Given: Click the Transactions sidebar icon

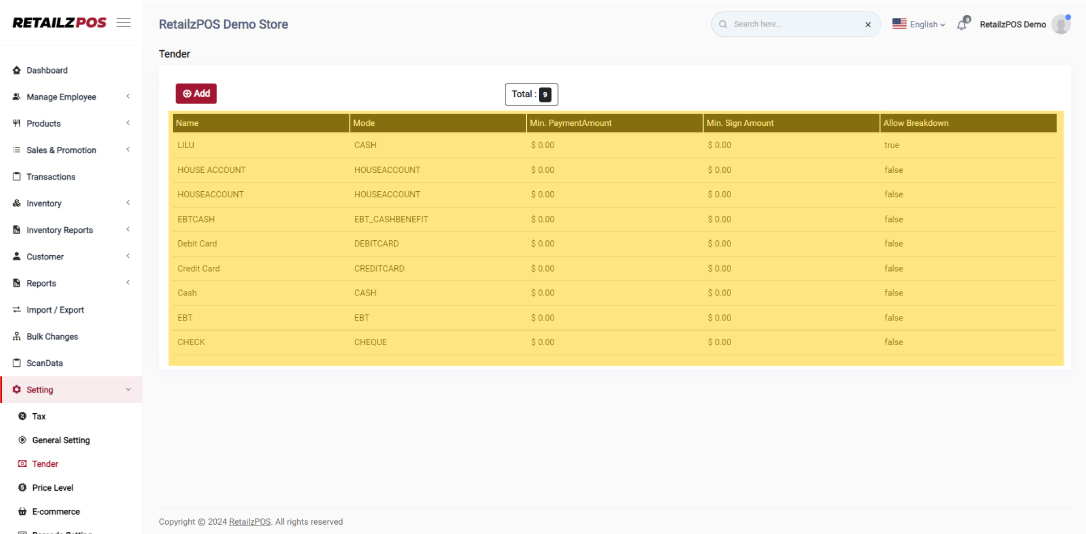Looking at the screenshot, I should [x=16, y=177].
